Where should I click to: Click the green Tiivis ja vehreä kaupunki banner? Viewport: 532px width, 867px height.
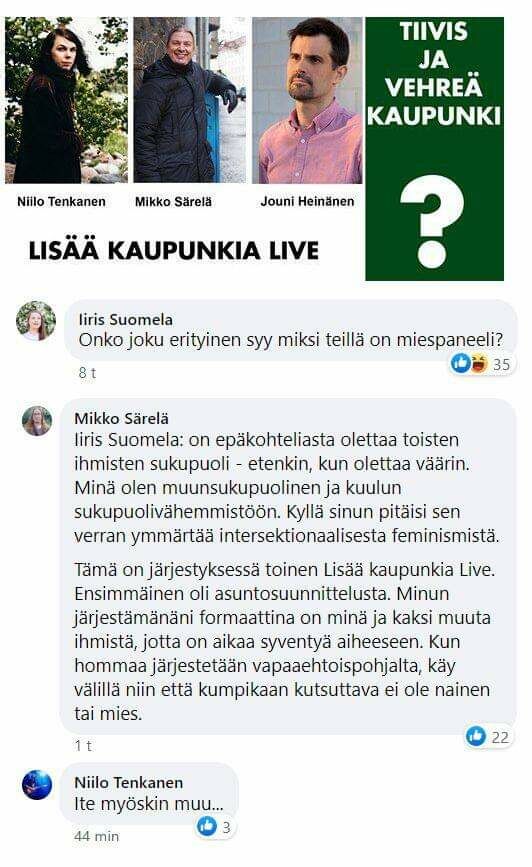coord(435,149)
